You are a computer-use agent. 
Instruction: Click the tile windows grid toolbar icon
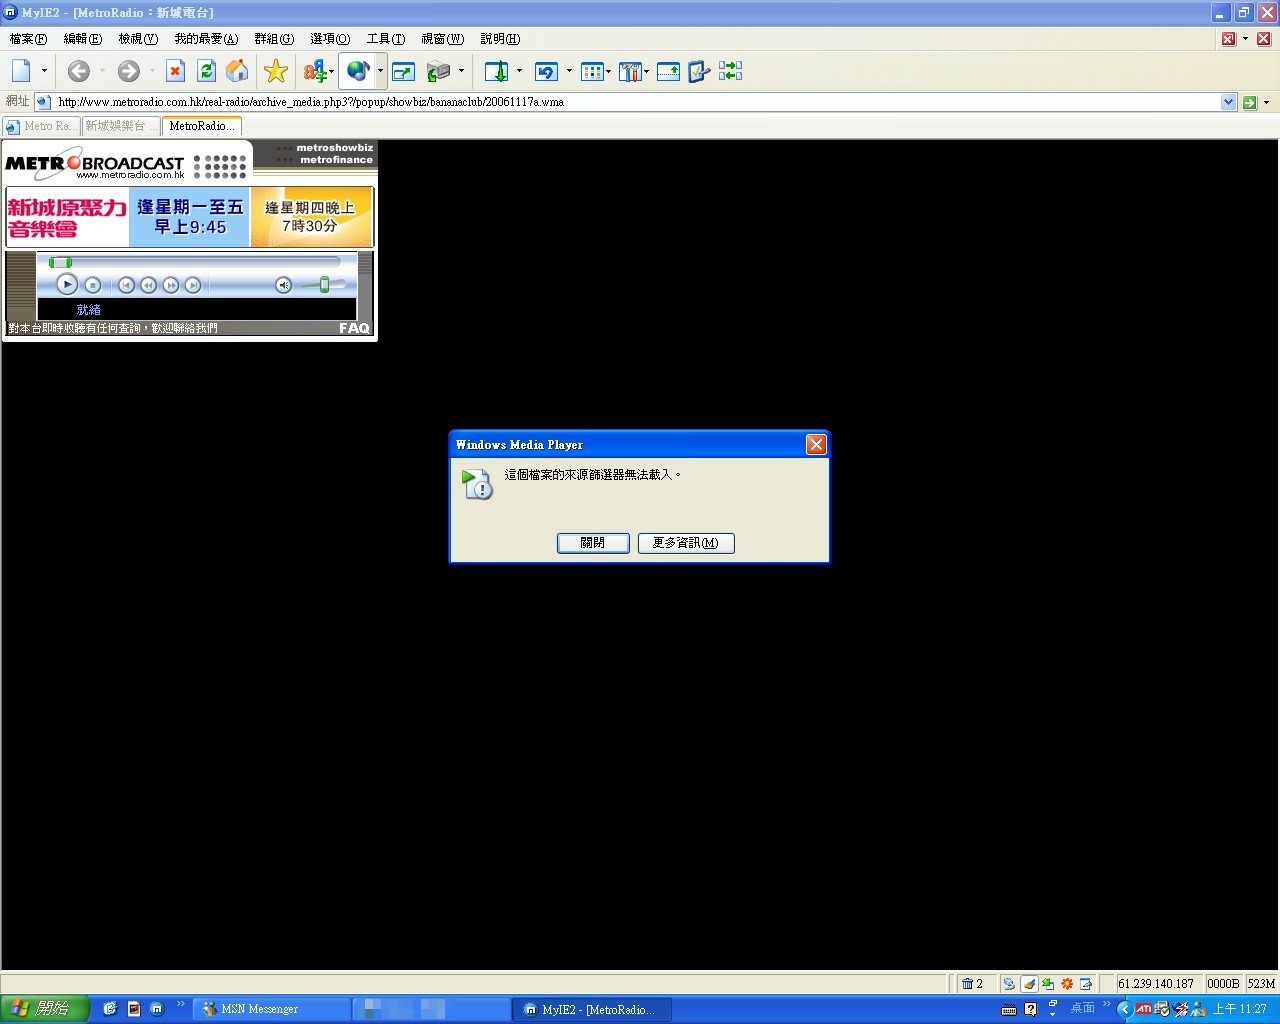[x=593, y=71]
